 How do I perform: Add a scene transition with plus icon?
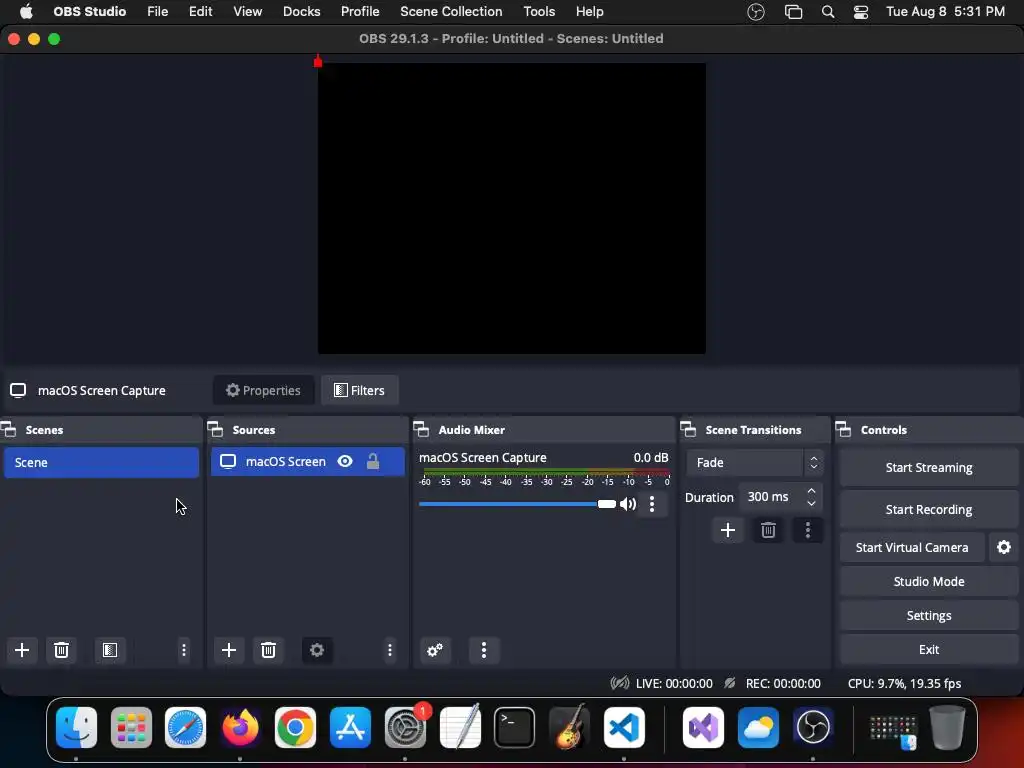[x=728, y=530]
